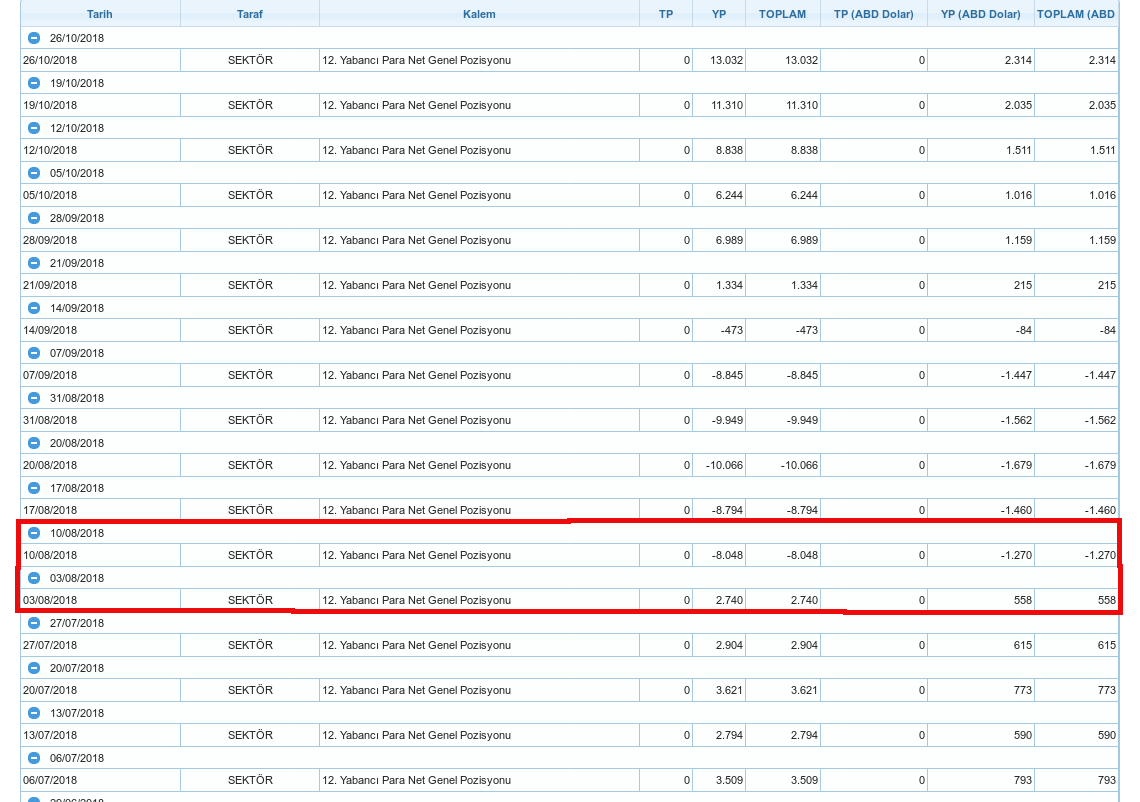Collapse the 05/10/2018 group
The image size is (1140, 802).
(33, 173)
